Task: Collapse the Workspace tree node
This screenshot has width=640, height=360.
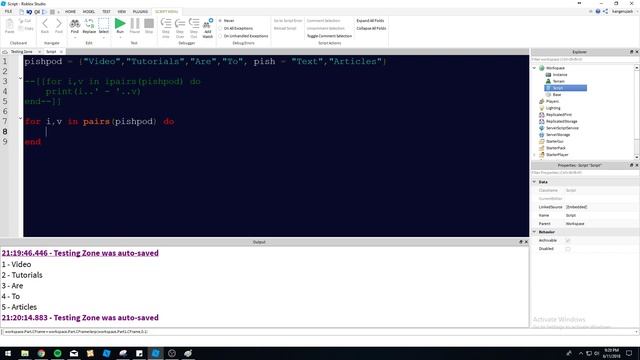Action: [535, 68]
